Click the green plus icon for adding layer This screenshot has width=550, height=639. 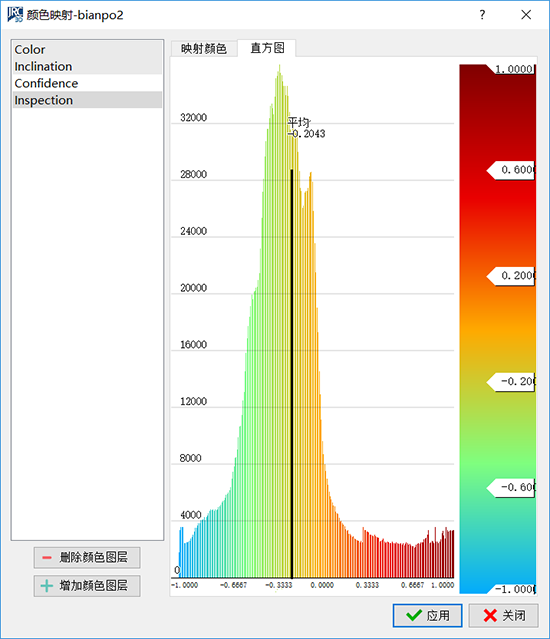tap(47, 586)
